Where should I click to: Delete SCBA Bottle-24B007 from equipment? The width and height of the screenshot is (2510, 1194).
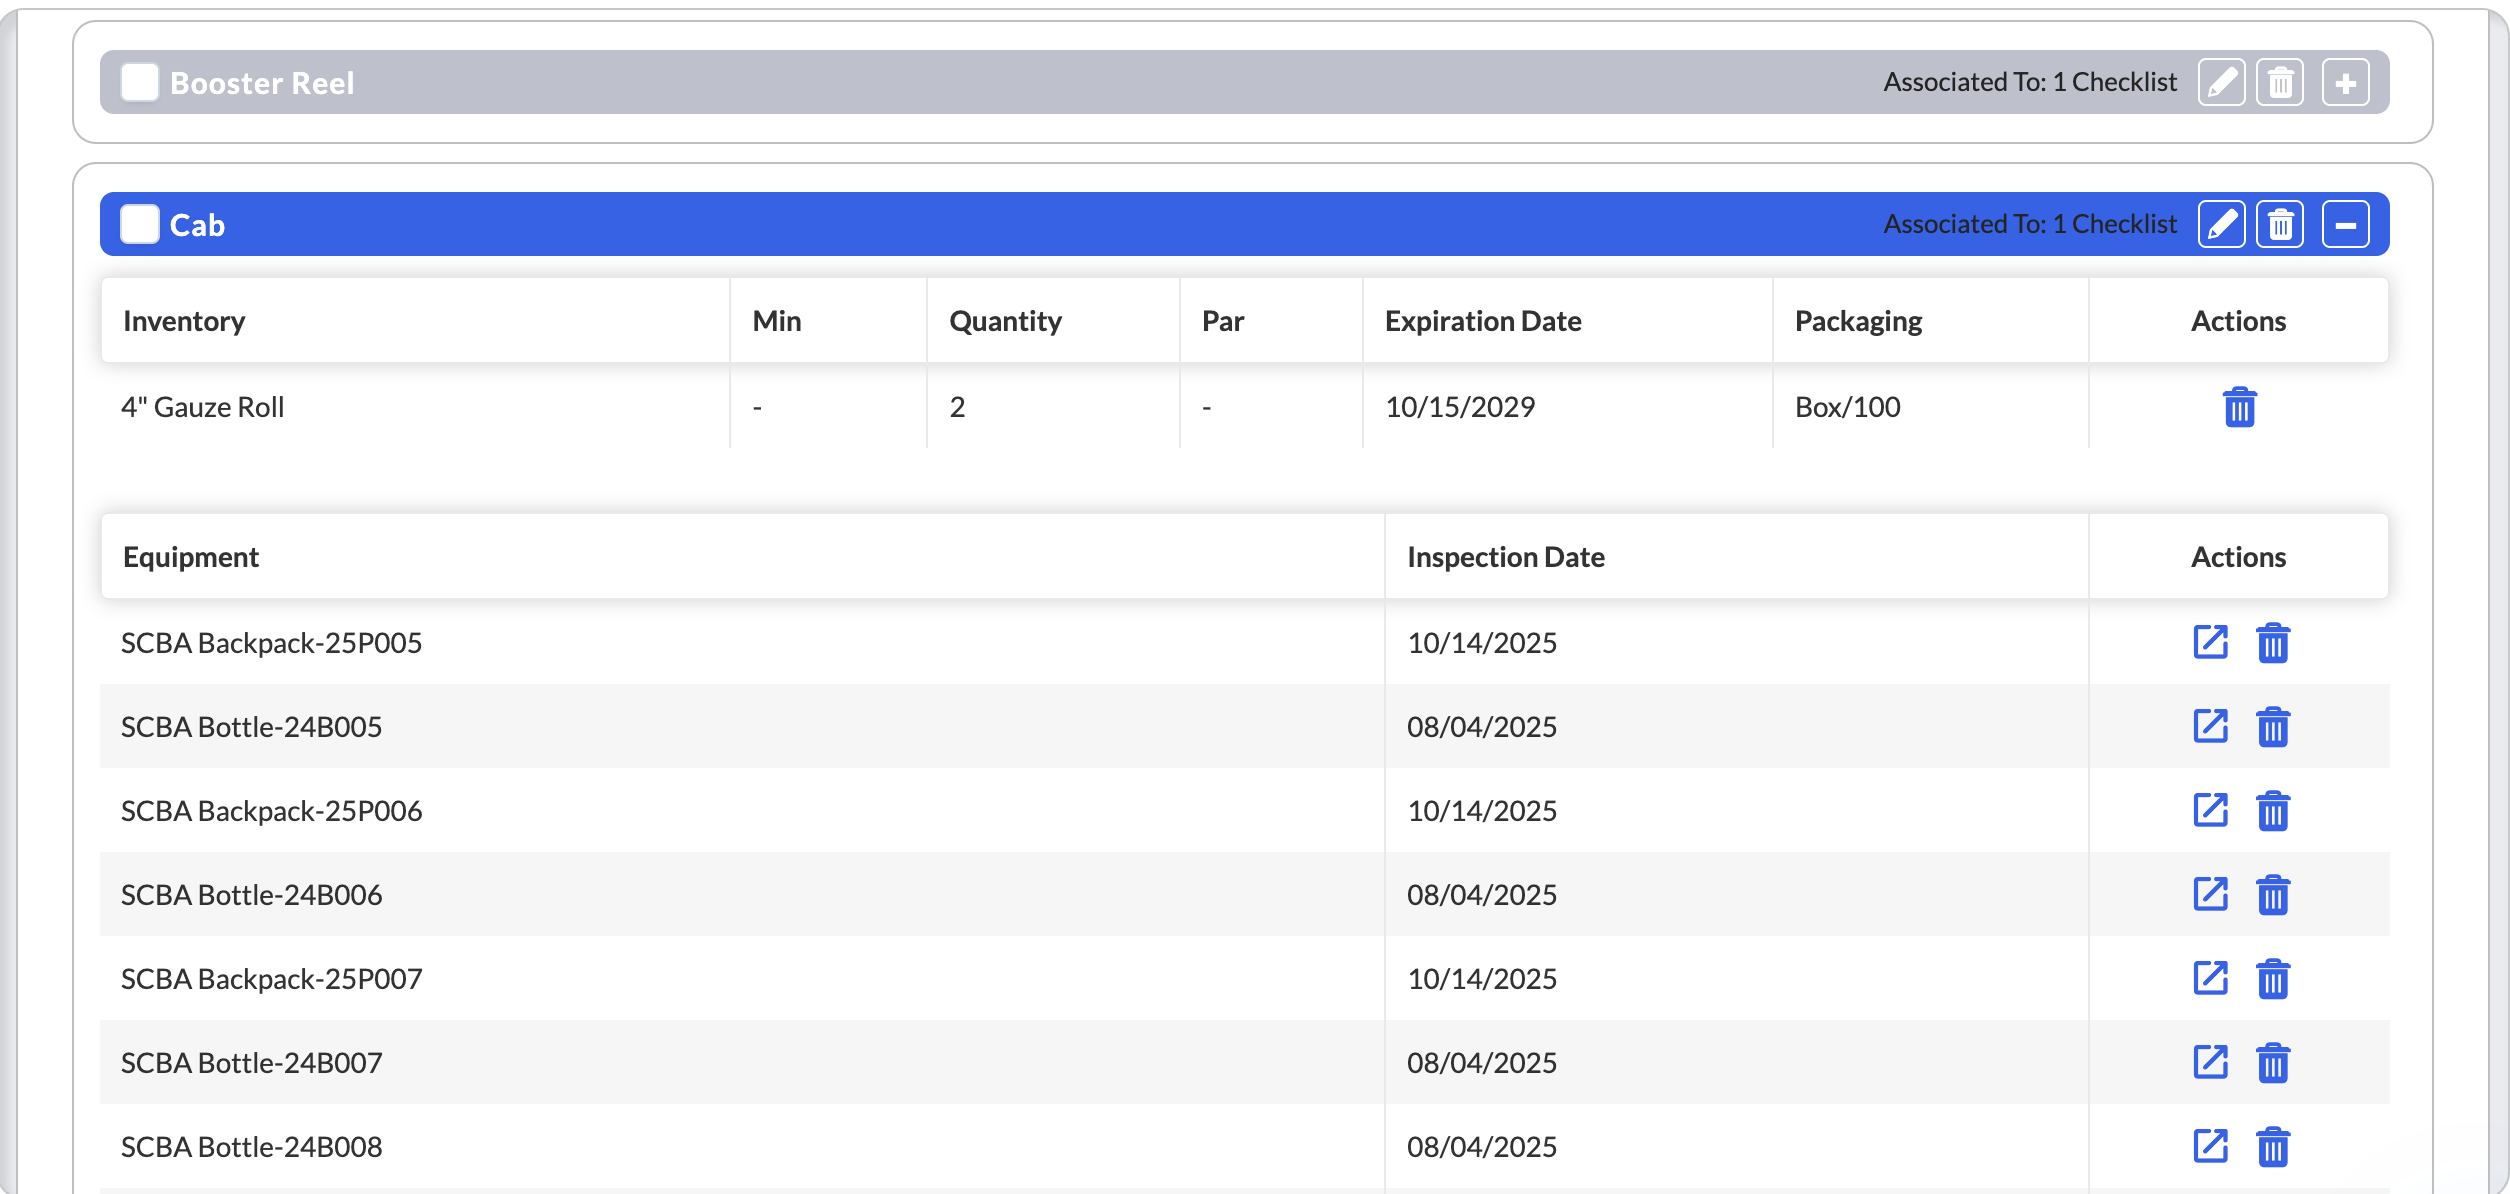pos(2272,1063)
